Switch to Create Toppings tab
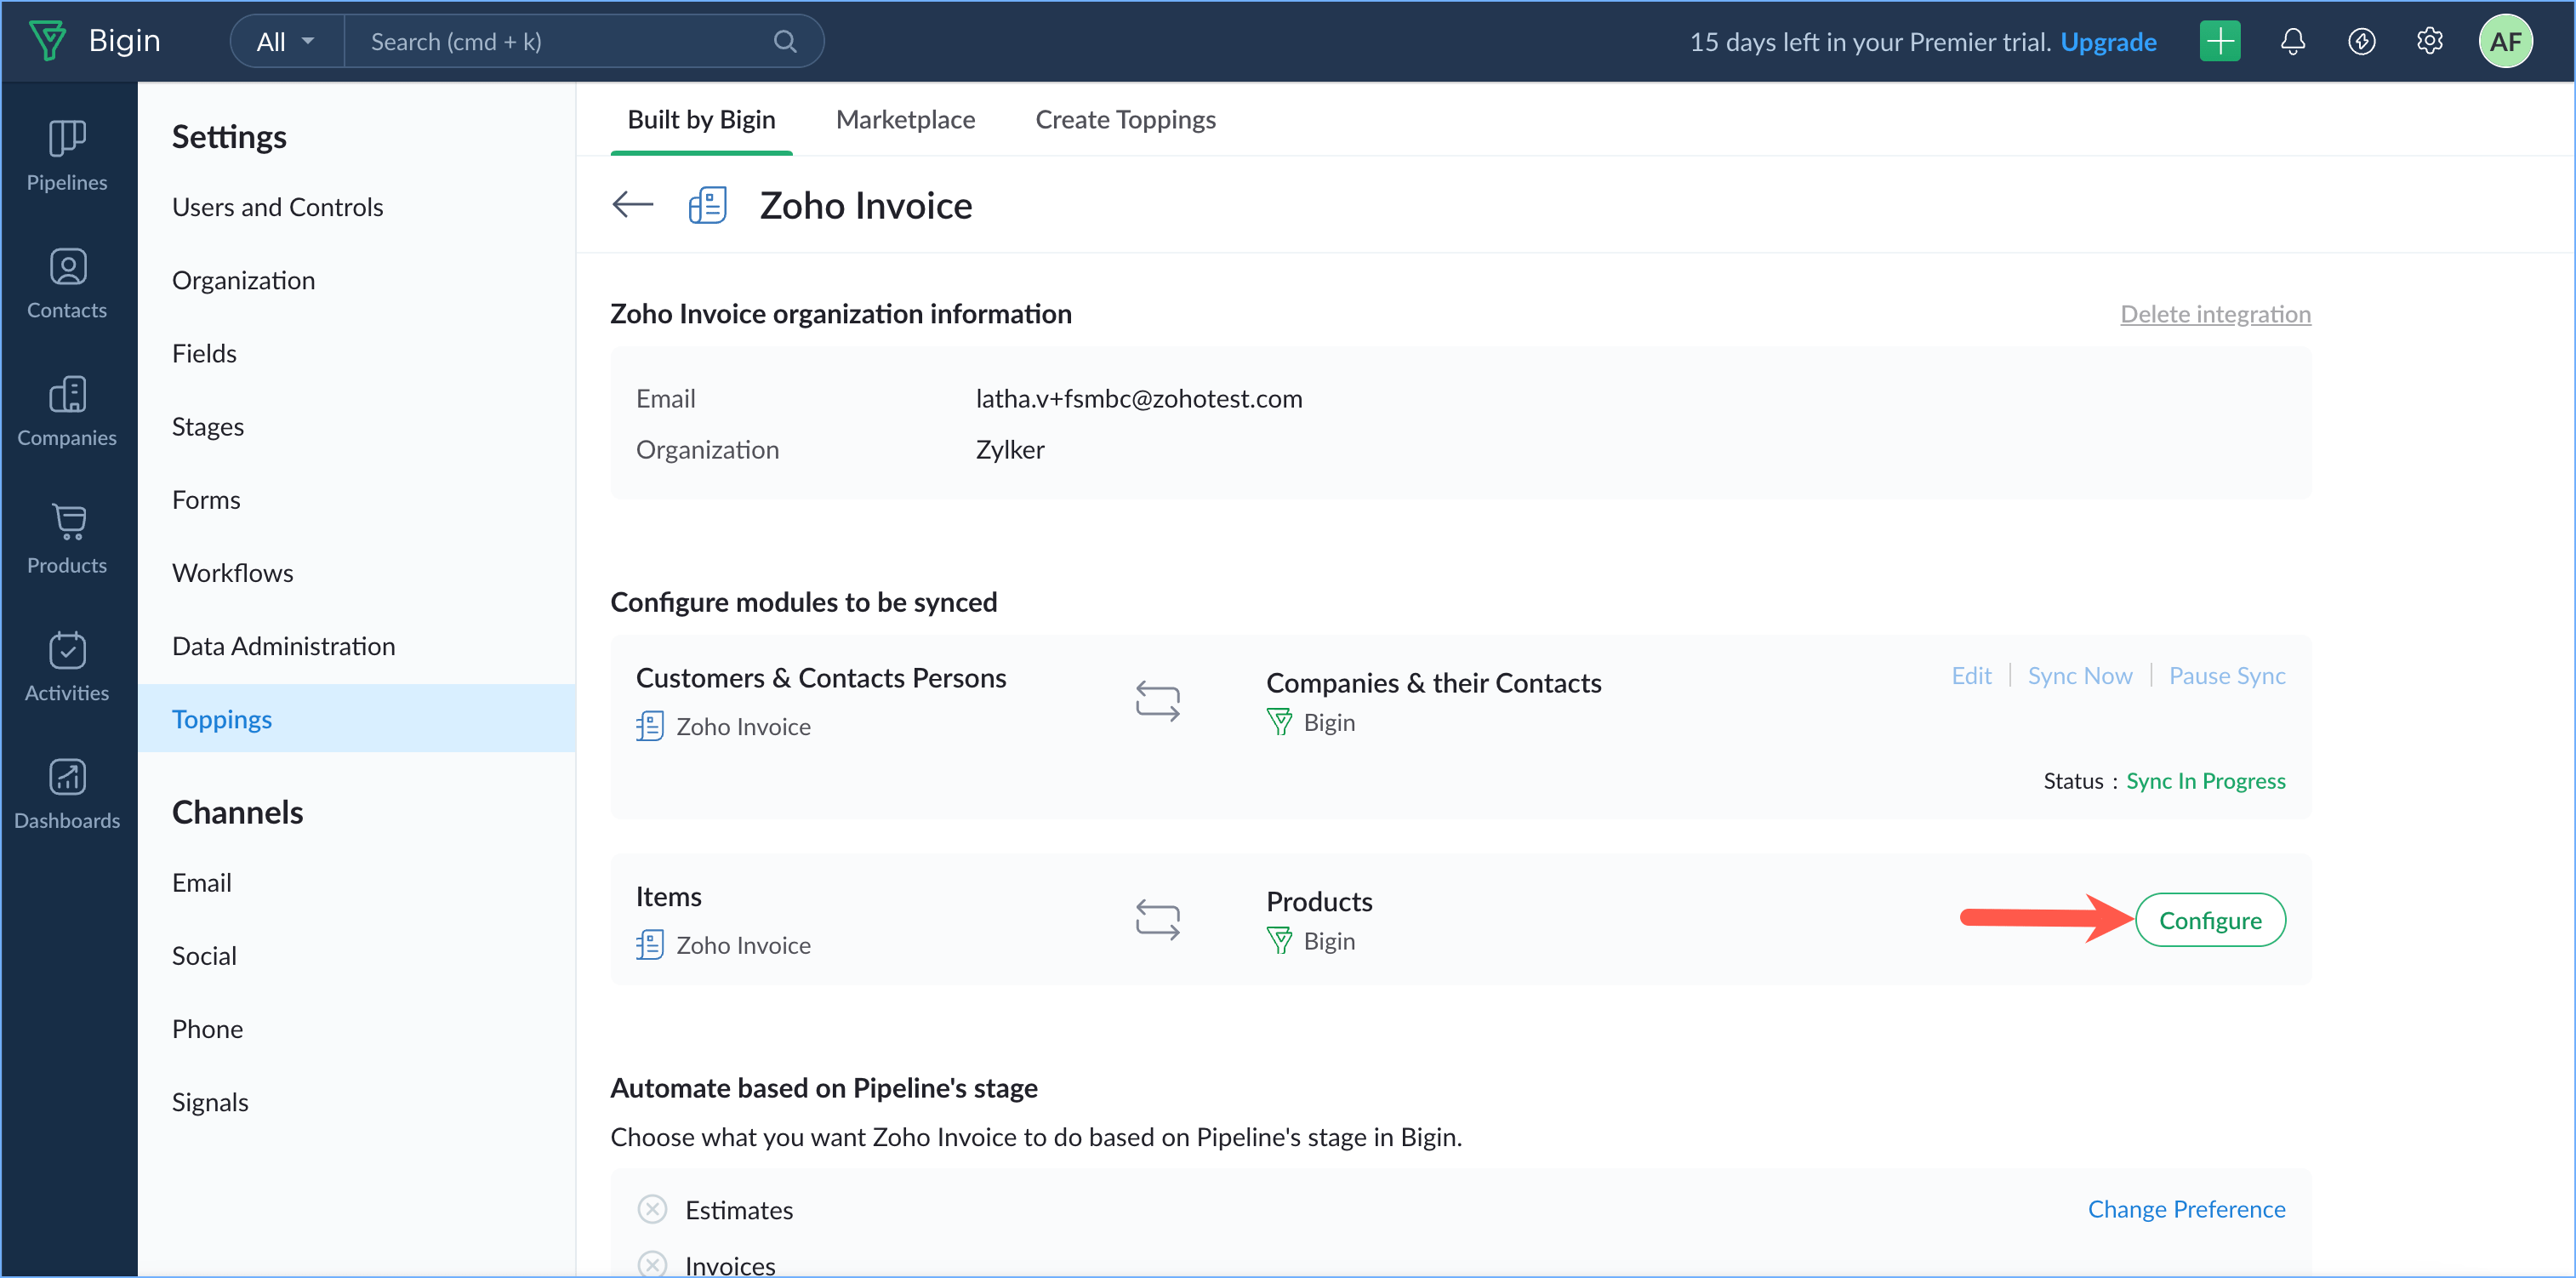The width and height of the screenshot is (2576, 1278). [x=1125, y=119]
